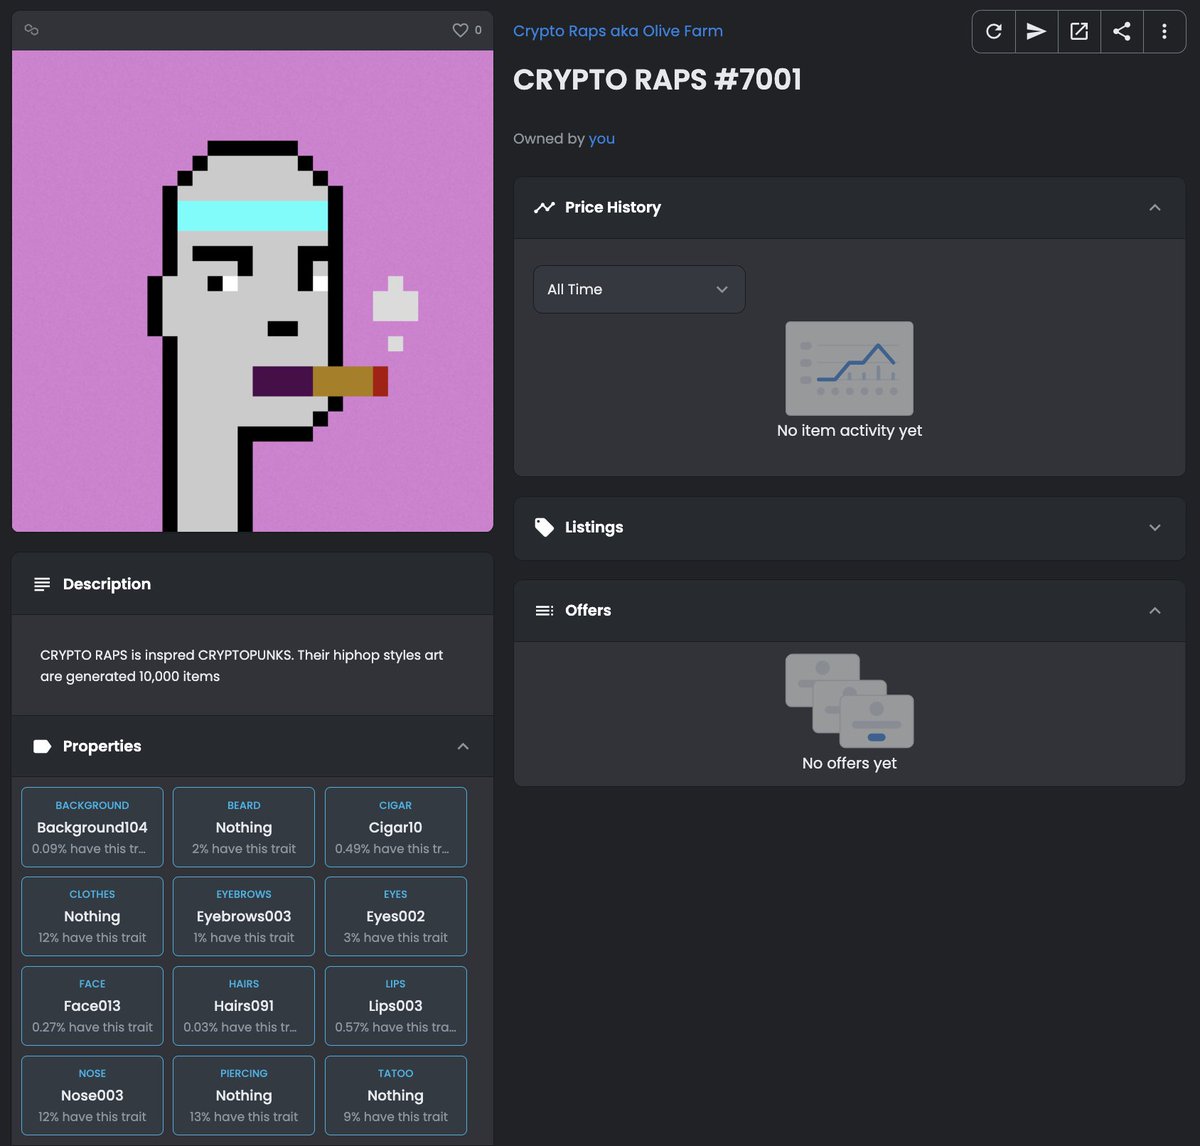Collapse the Properties section chevron

(463, 746)
